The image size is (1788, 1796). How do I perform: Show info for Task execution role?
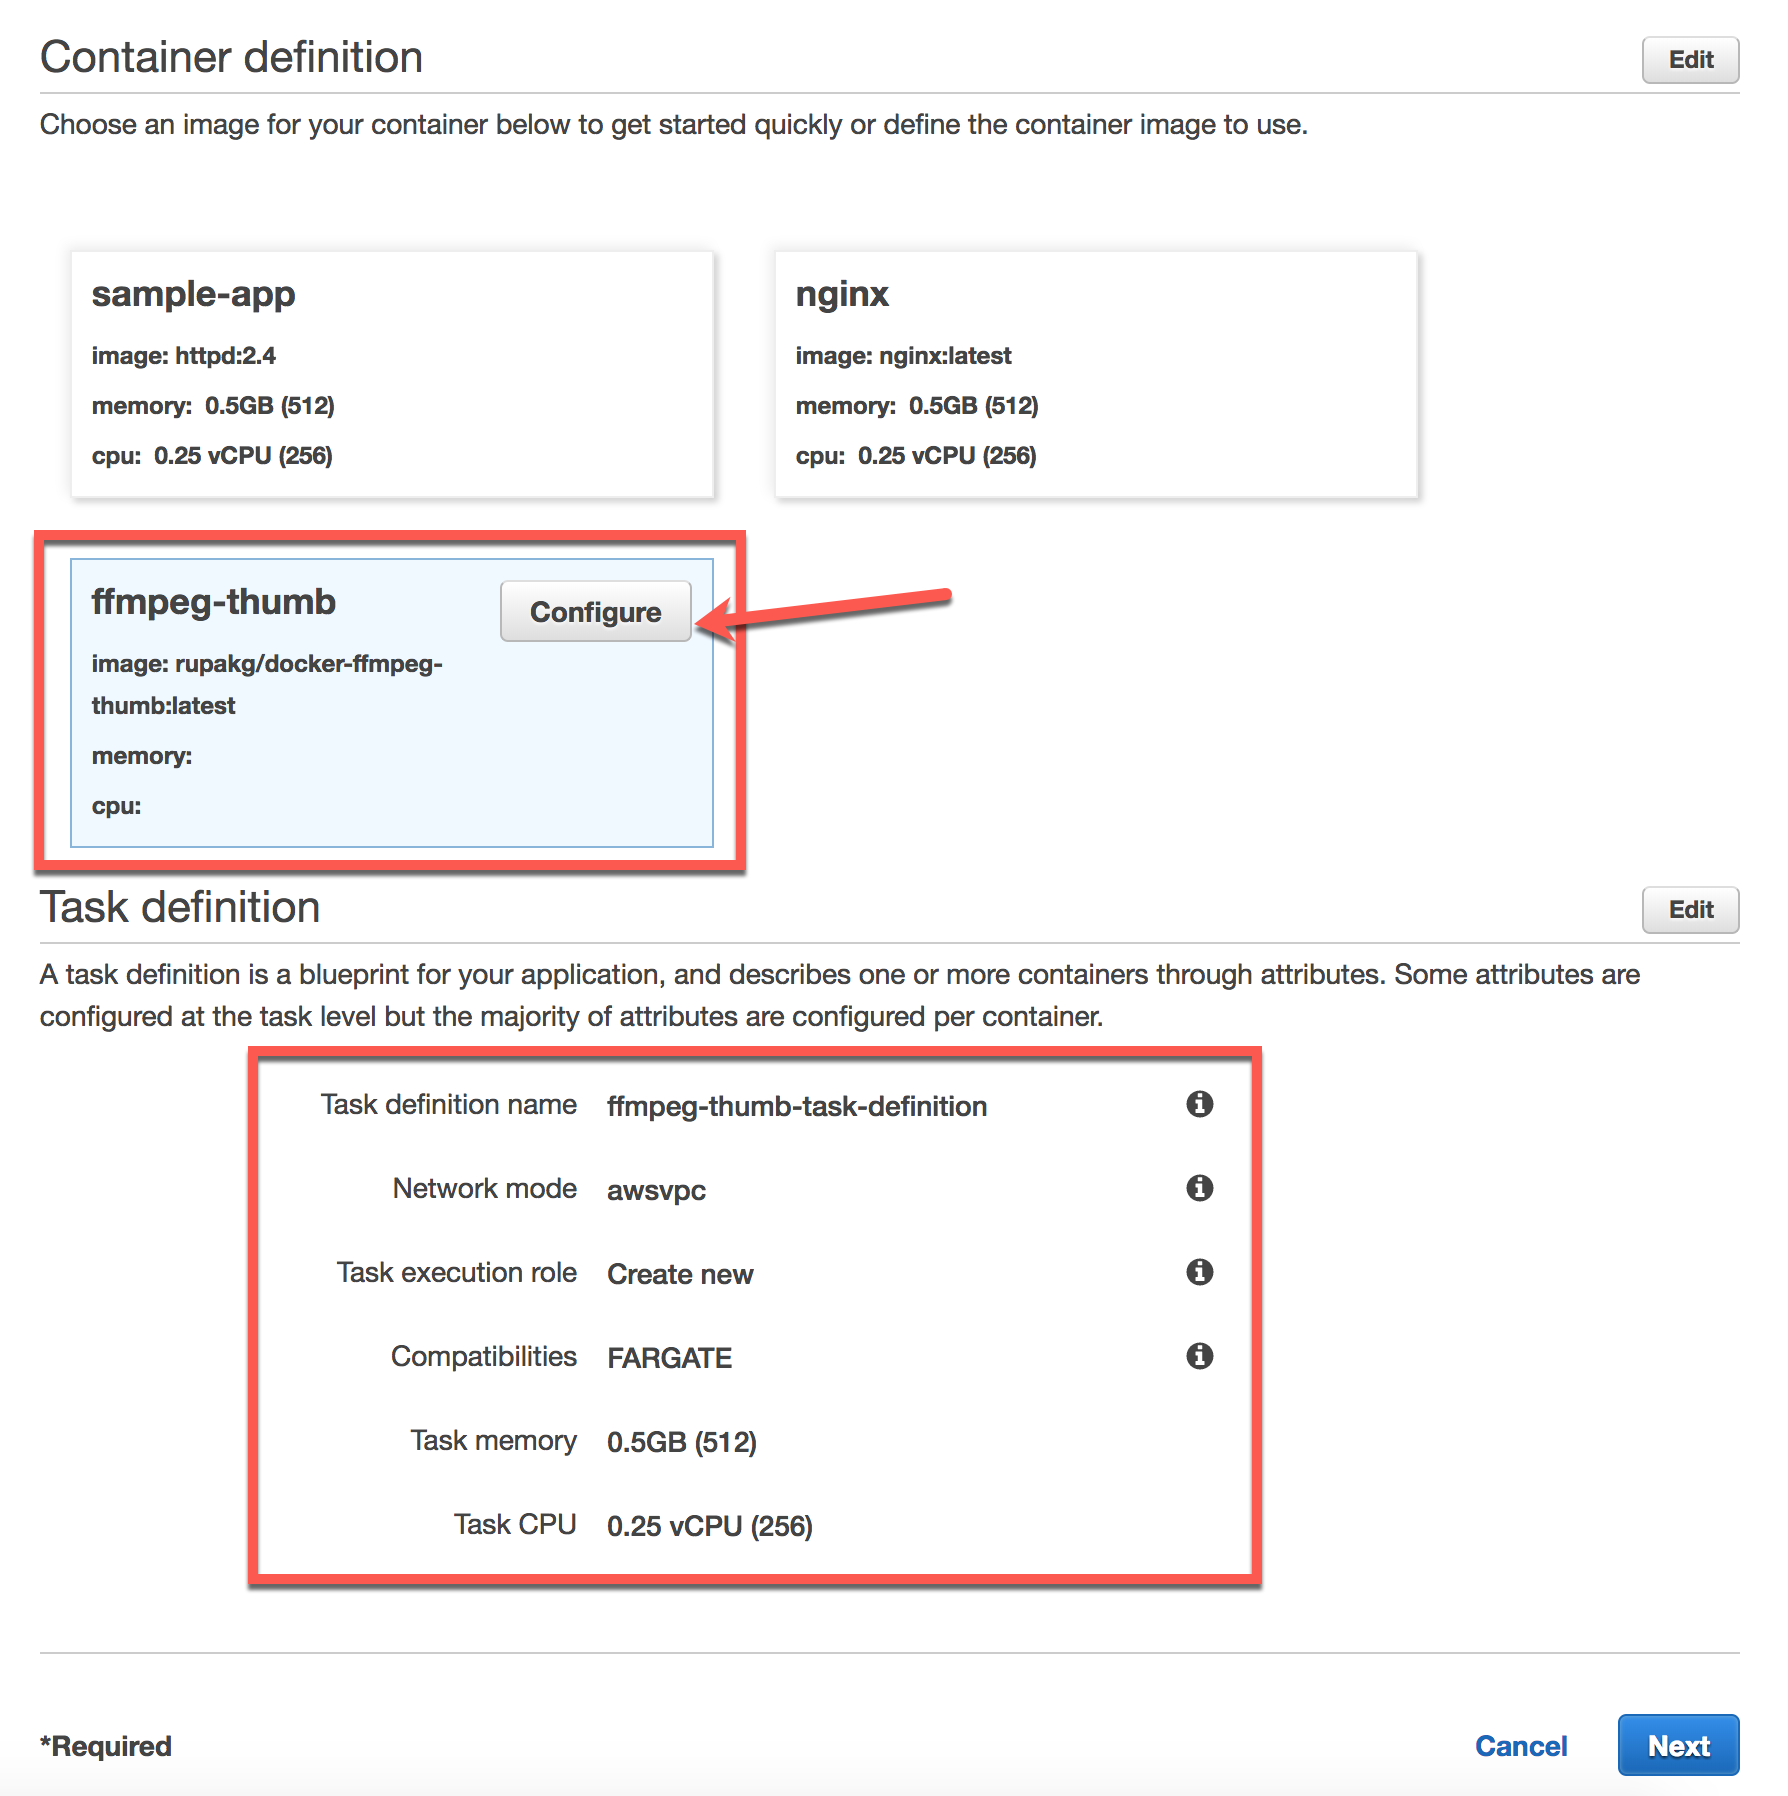click(1199, 1272)
